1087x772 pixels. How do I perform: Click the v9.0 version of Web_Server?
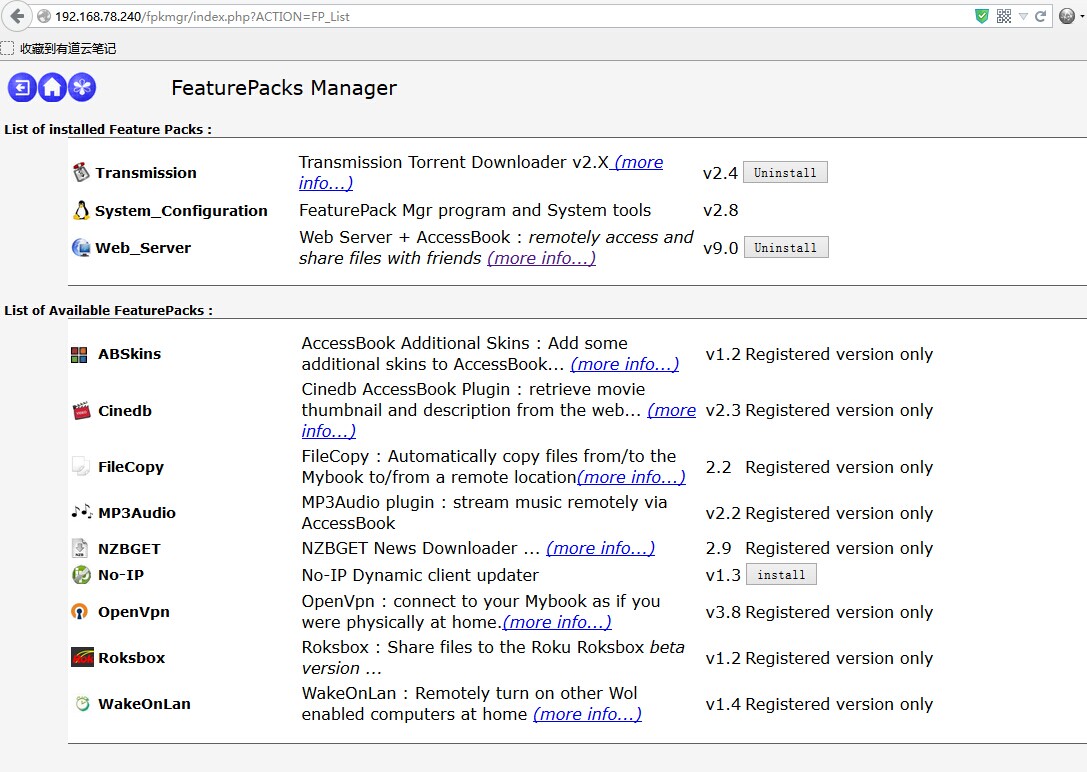720,248
